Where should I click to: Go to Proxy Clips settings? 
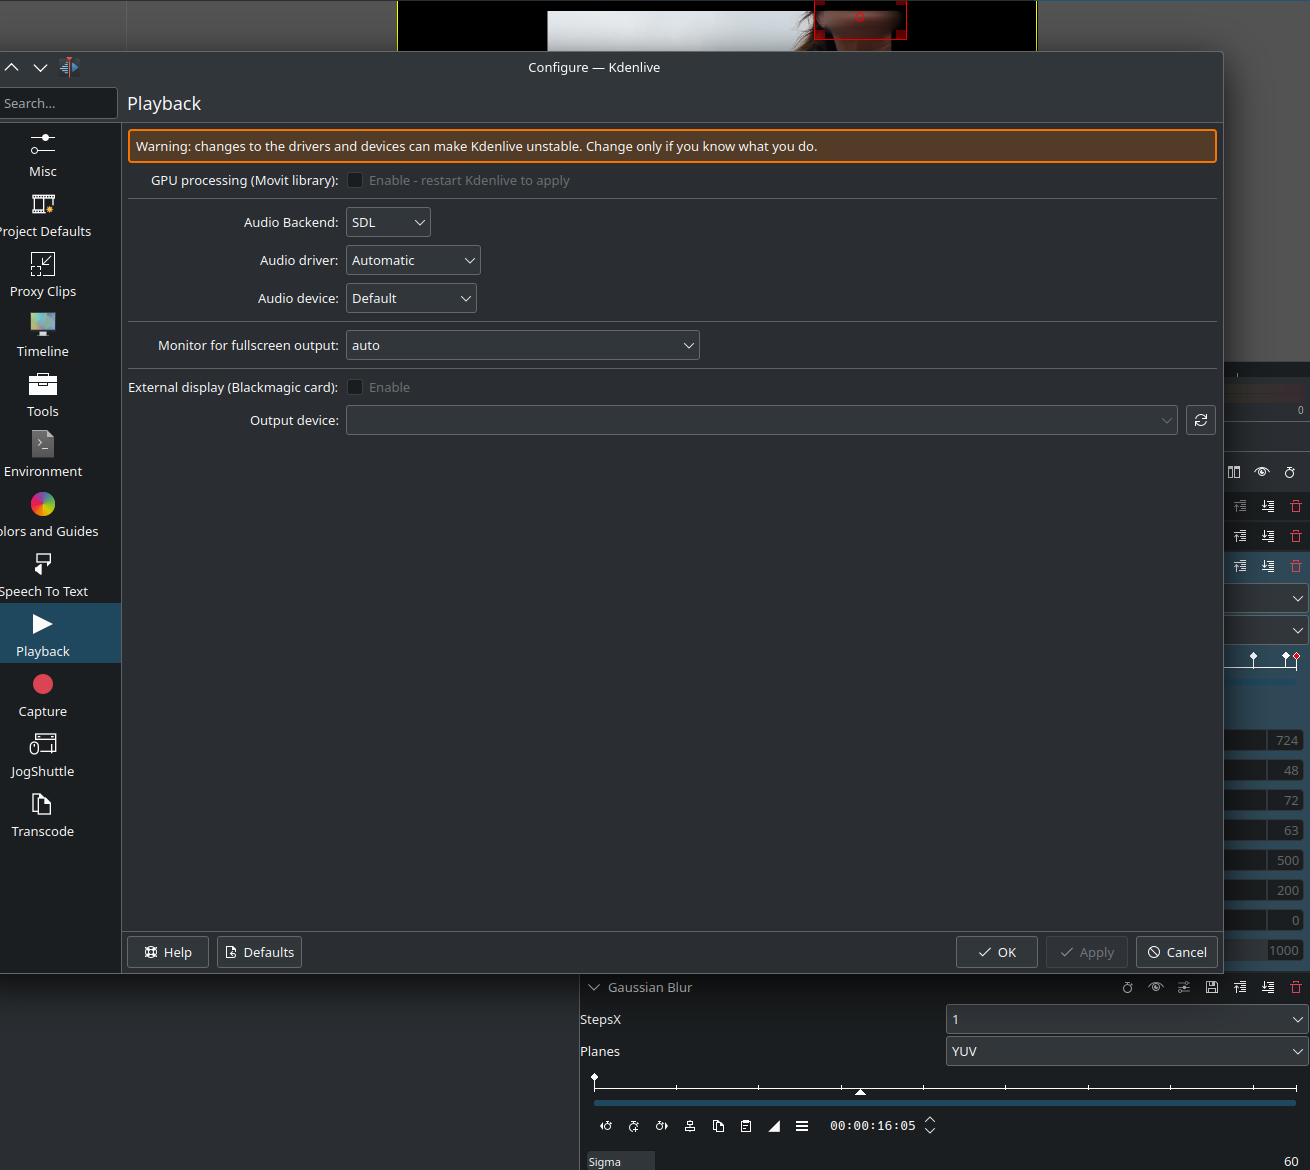pyautogui.click(x=43, y=275)
